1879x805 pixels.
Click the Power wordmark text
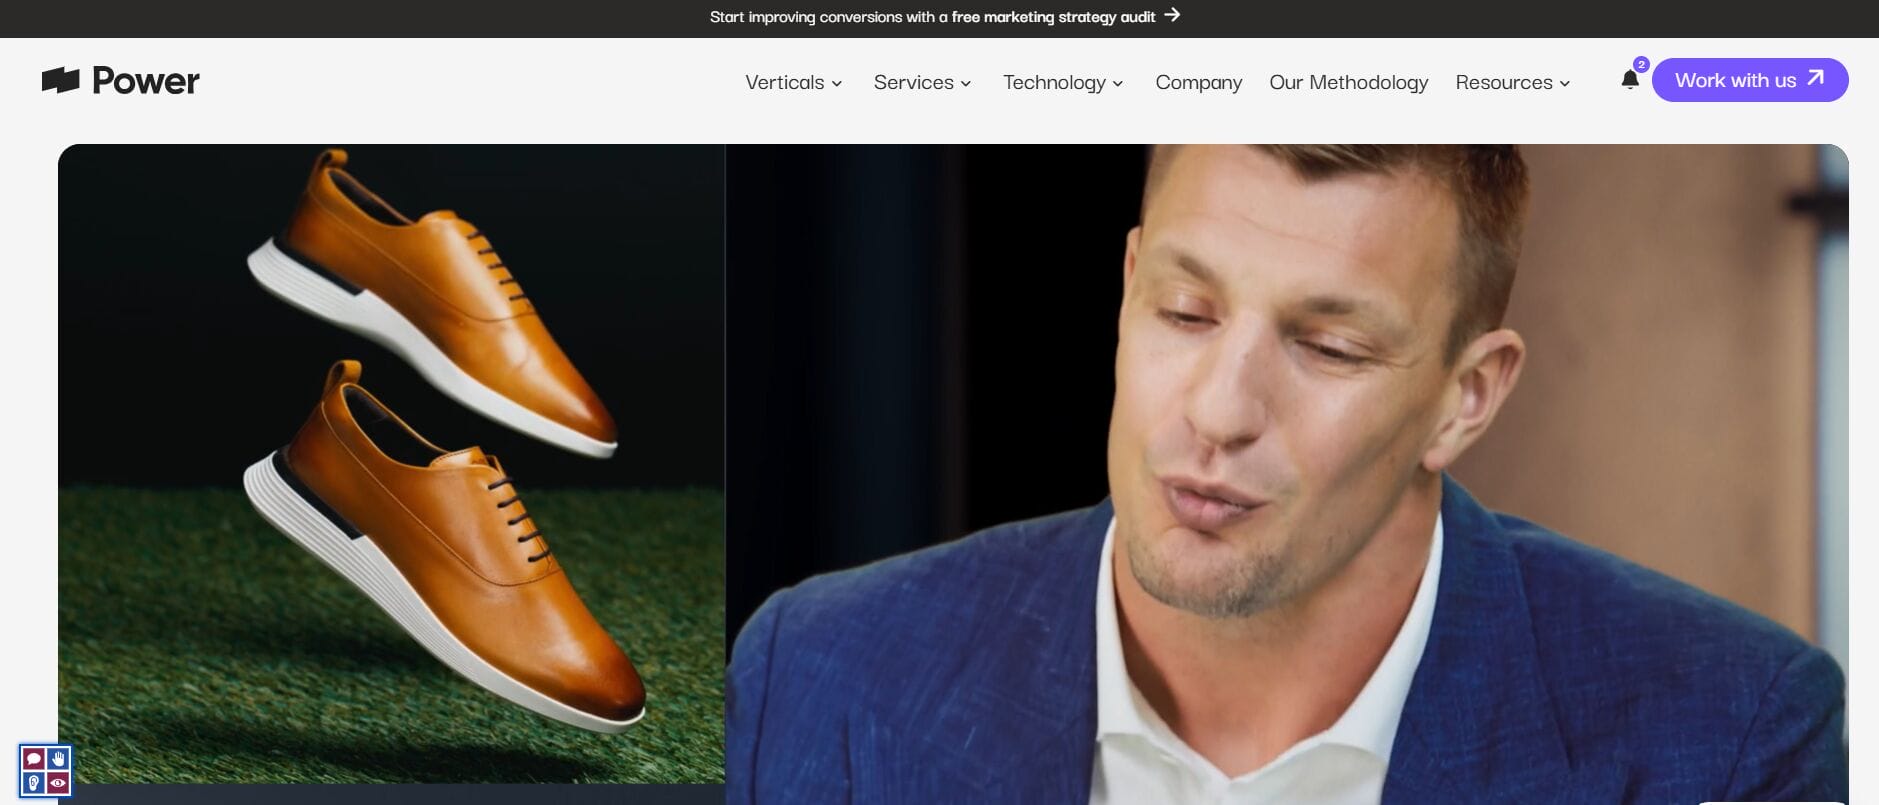146,81
